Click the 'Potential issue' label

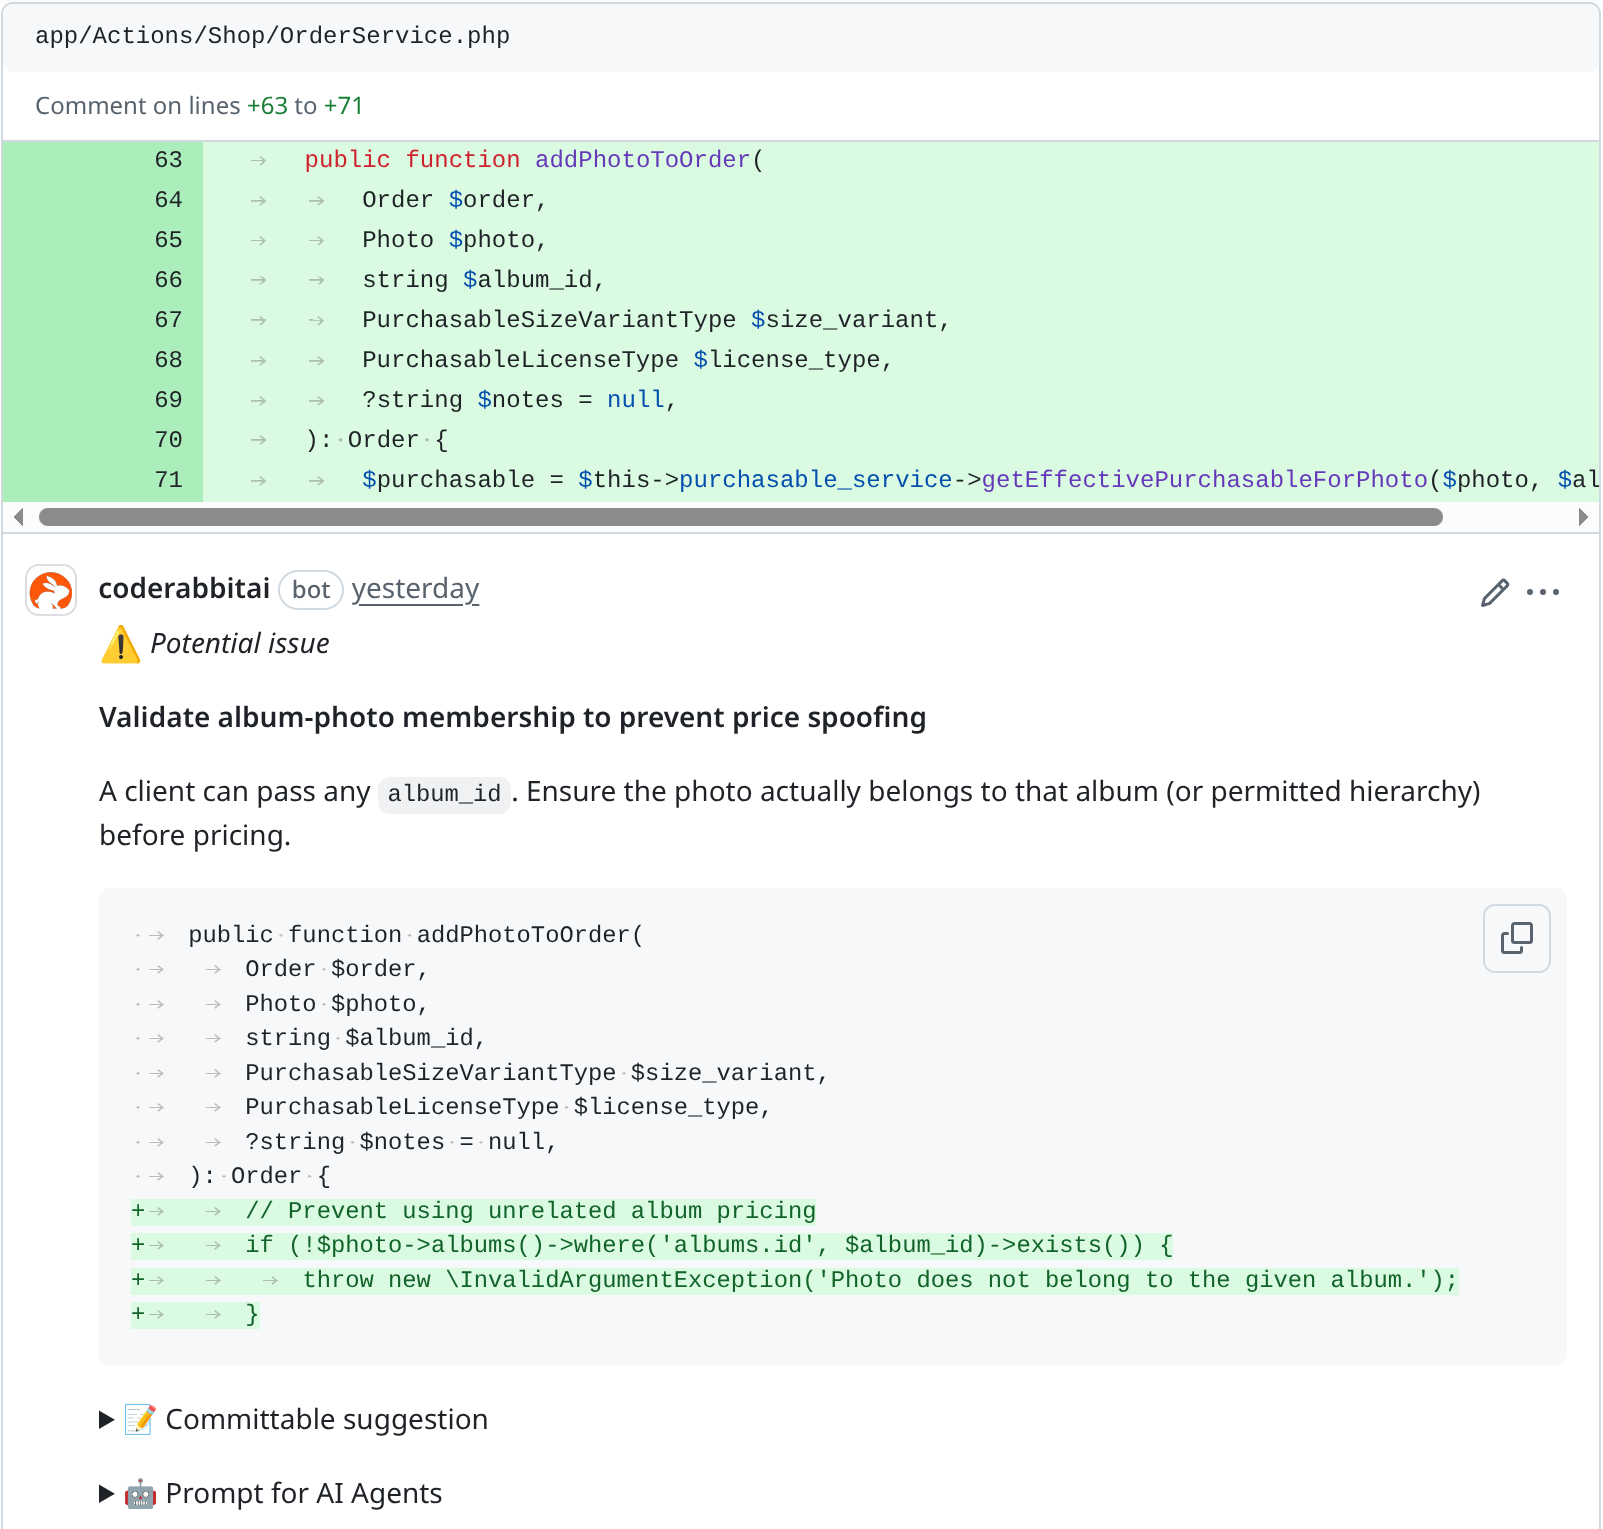click(240, 644)
